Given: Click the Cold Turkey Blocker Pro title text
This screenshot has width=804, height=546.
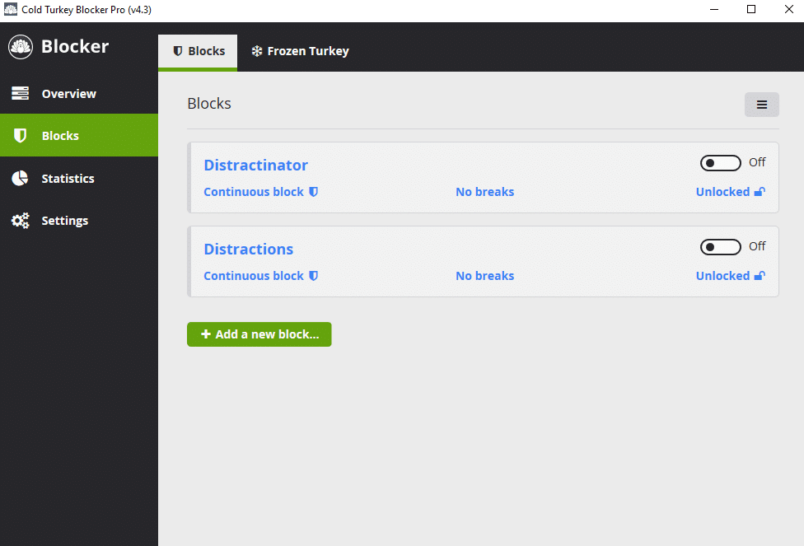Looking at the screenshot, I should [x=86, y=10].
